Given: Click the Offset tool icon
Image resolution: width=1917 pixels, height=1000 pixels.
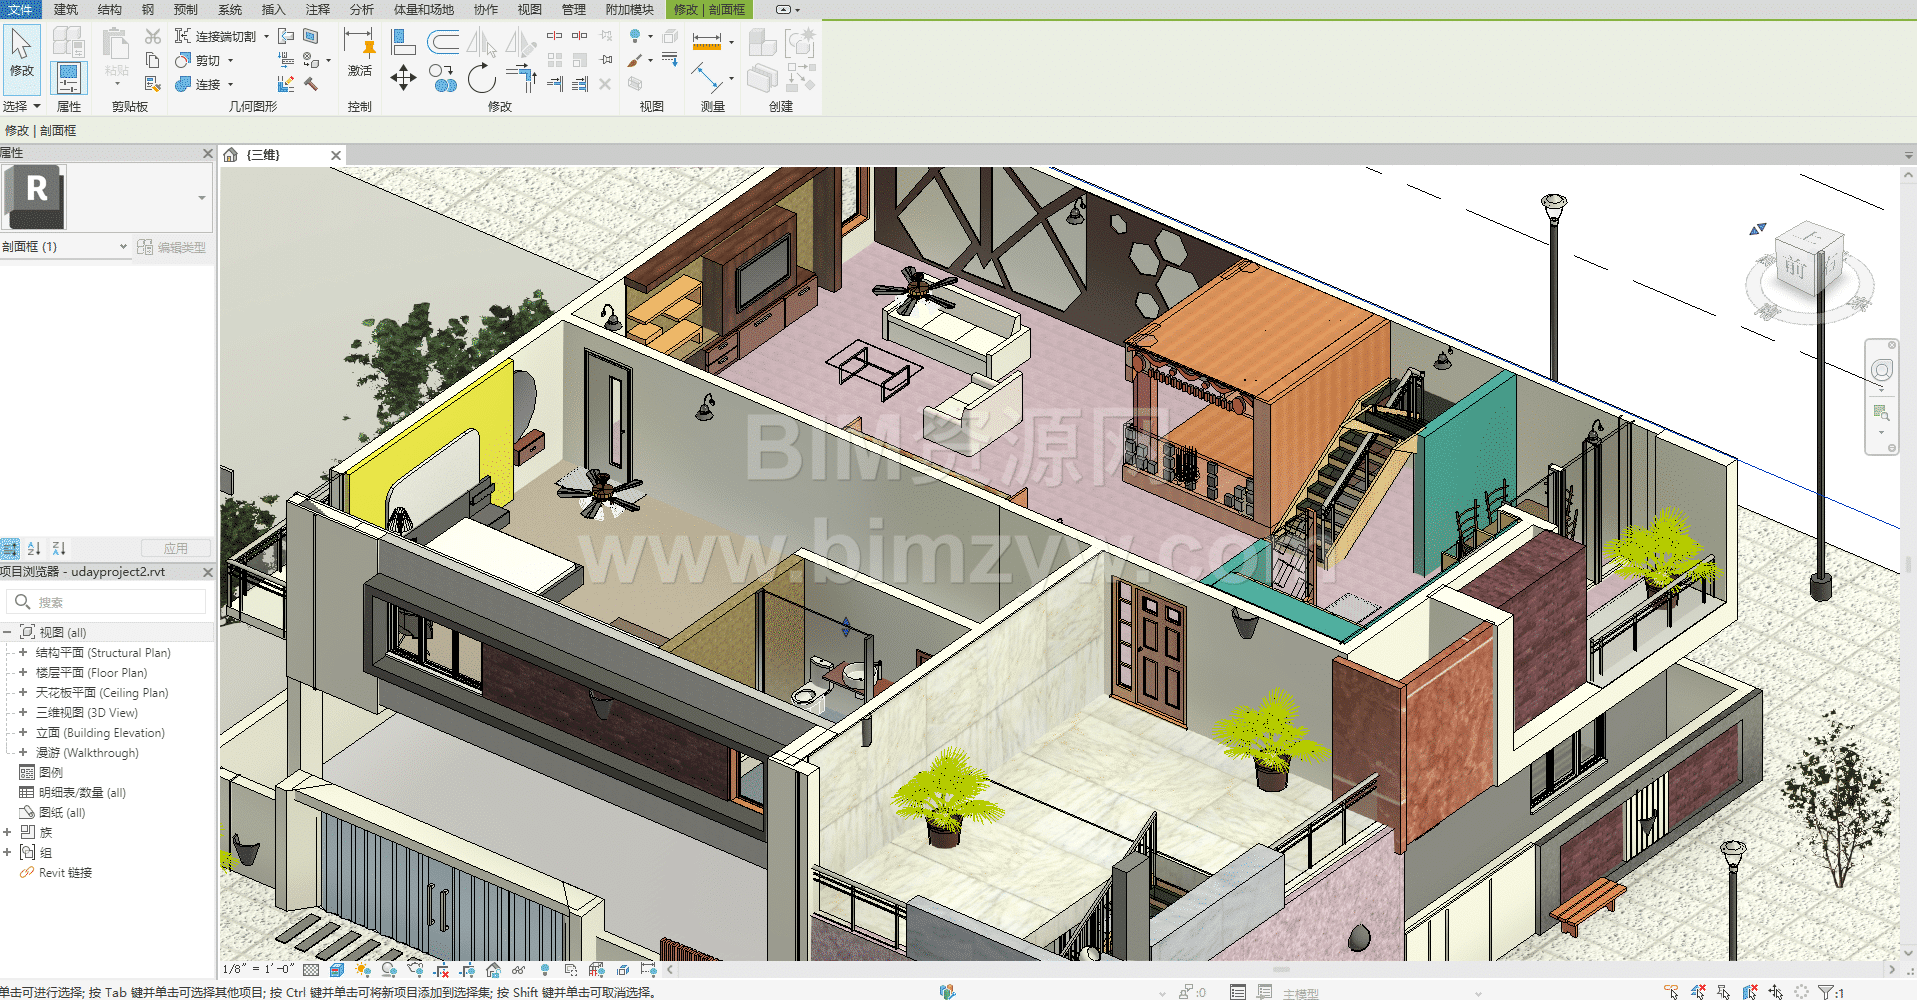Looking at the screenshot, I should point(442,42).
